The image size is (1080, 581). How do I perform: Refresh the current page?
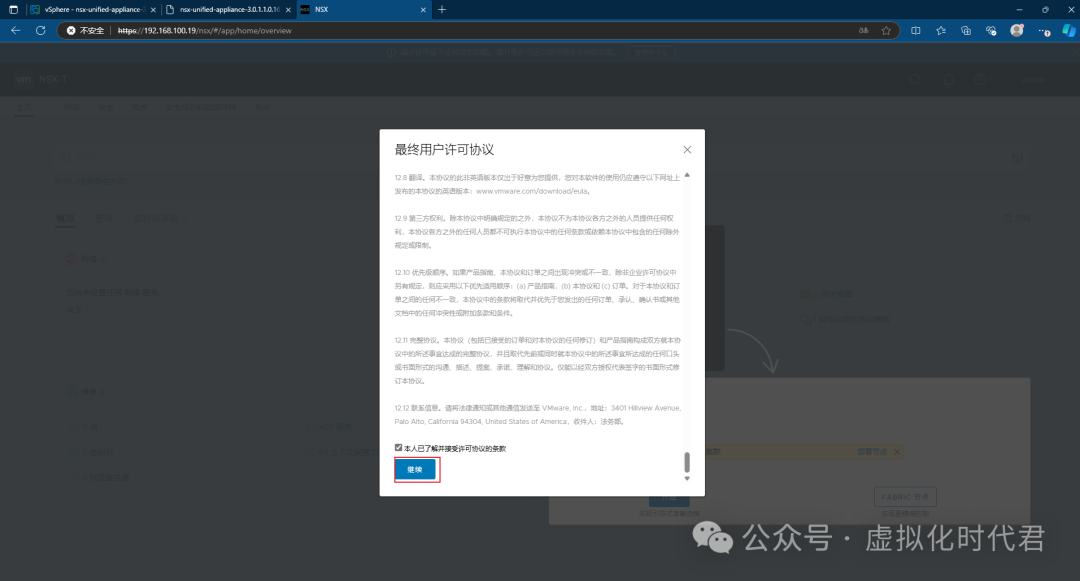41,30
